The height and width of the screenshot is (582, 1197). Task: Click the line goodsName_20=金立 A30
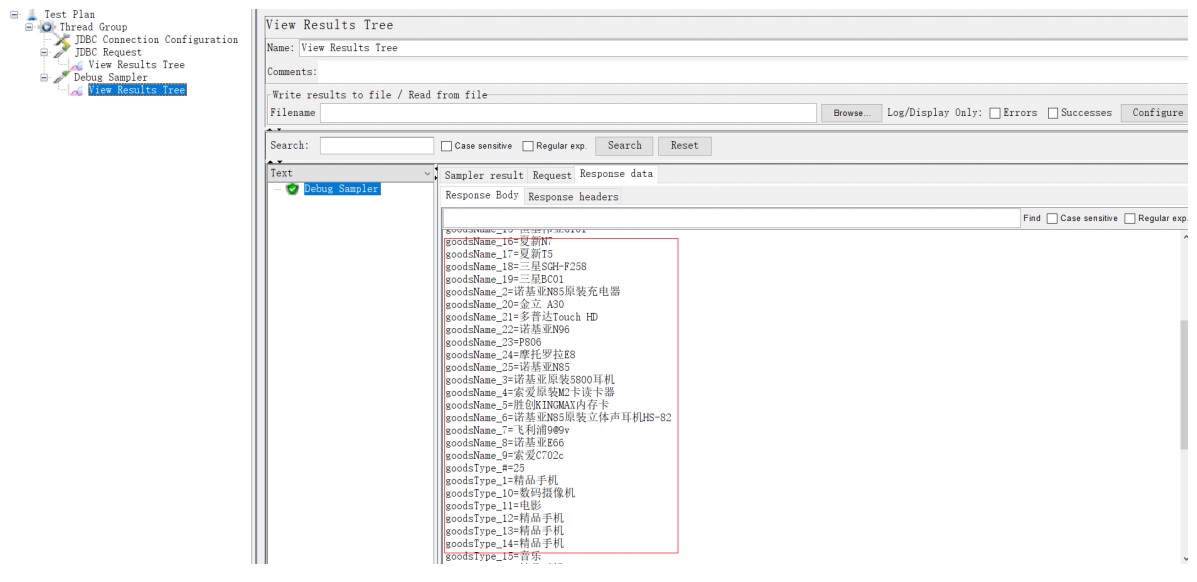pos(505,304)
